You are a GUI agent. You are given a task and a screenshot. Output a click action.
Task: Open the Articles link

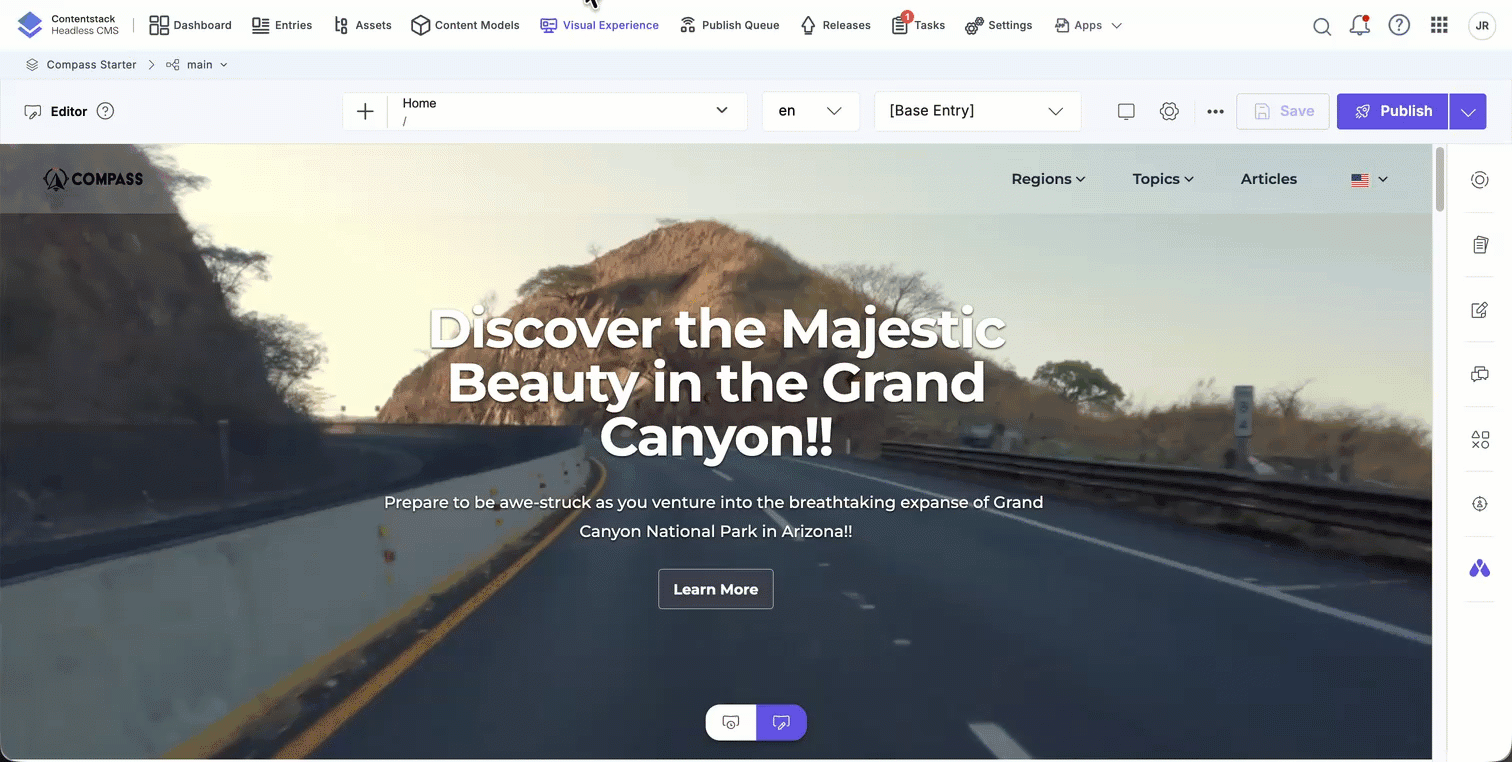[x=1269, y=179]
